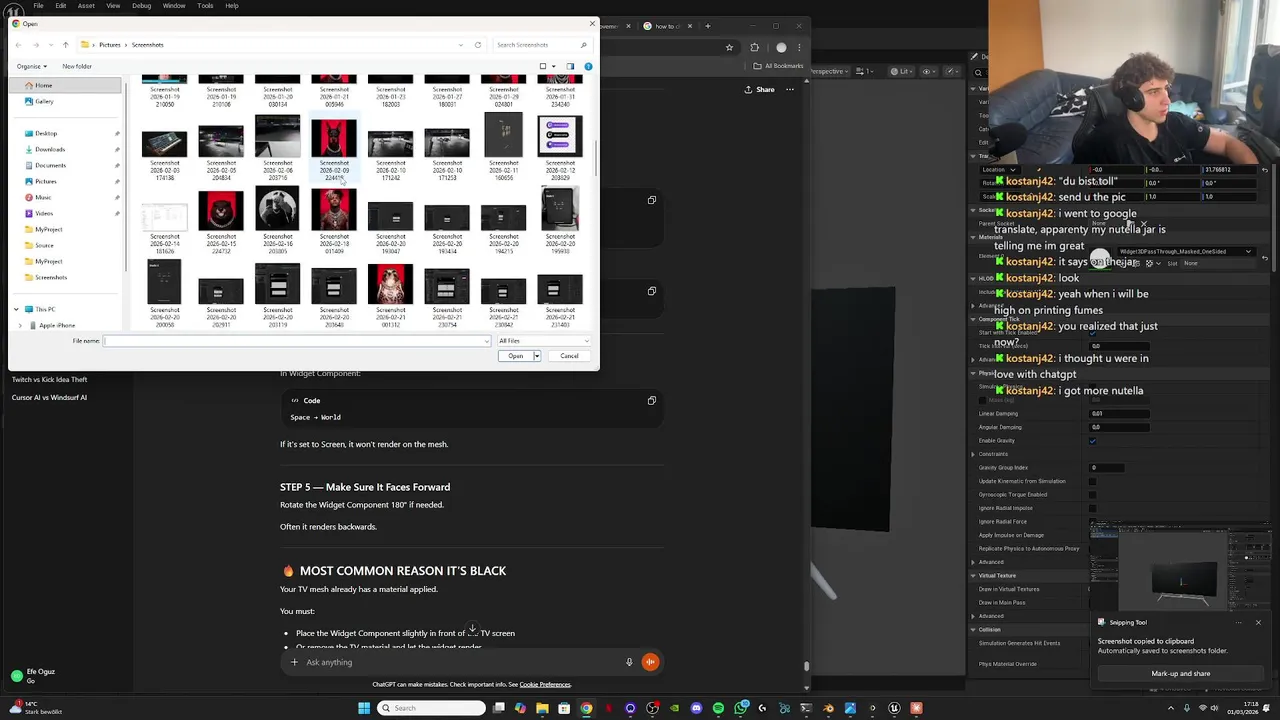Expand the Organise dropdown menu
The image size is (1280, 720).
pyautogui.click(x=31, y=66)
